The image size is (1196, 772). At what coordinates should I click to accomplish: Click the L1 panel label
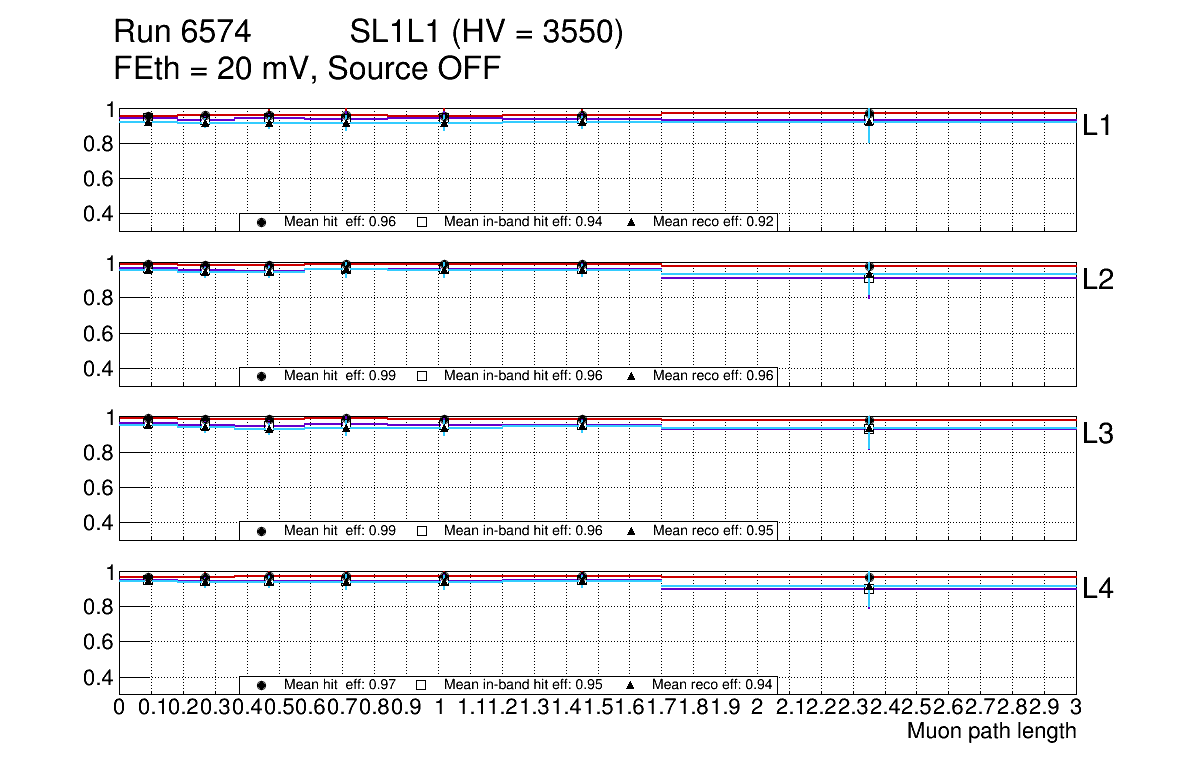pyautogui.click(x=1098, y=125)
